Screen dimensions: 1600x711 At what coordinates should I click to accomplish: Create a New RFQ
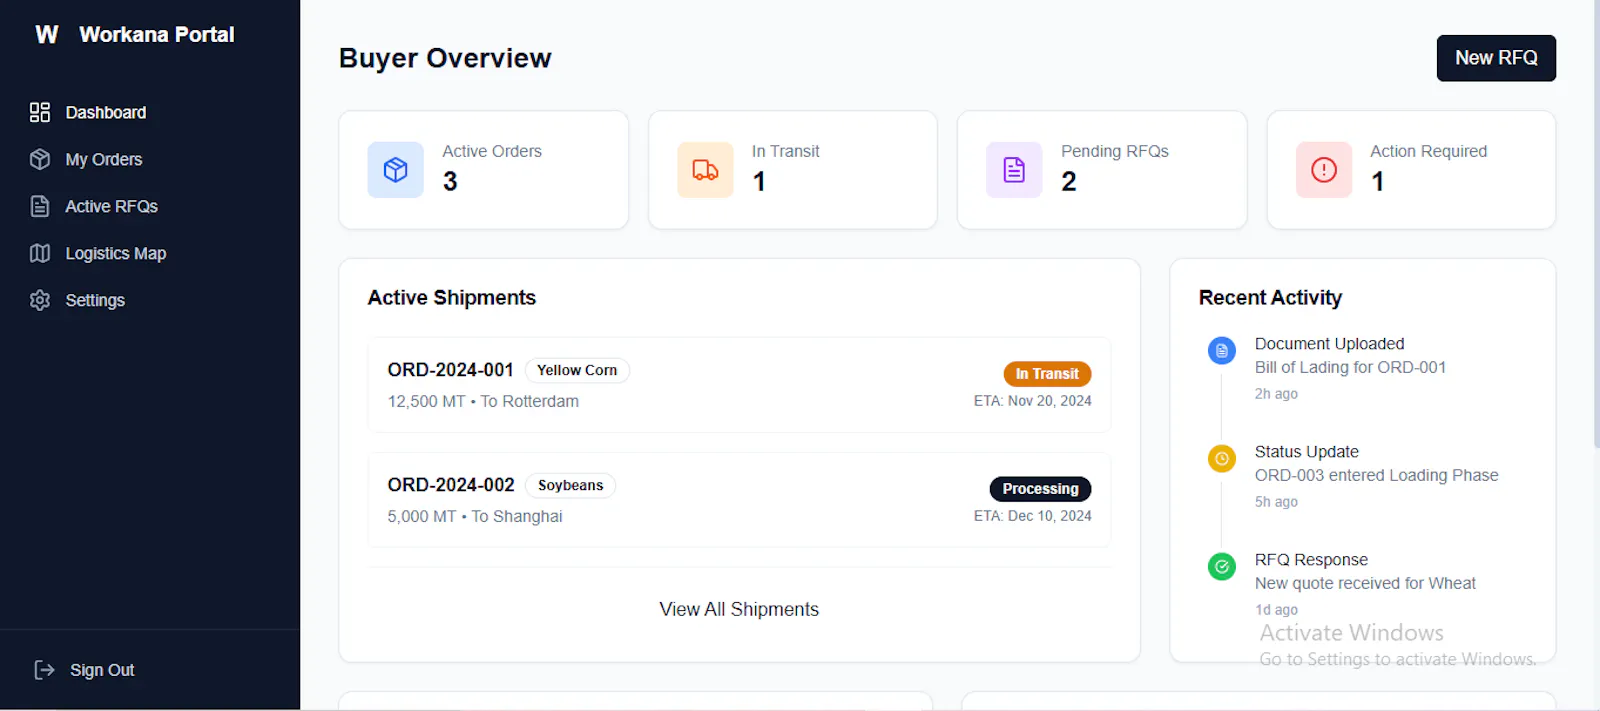(1496, 58)
